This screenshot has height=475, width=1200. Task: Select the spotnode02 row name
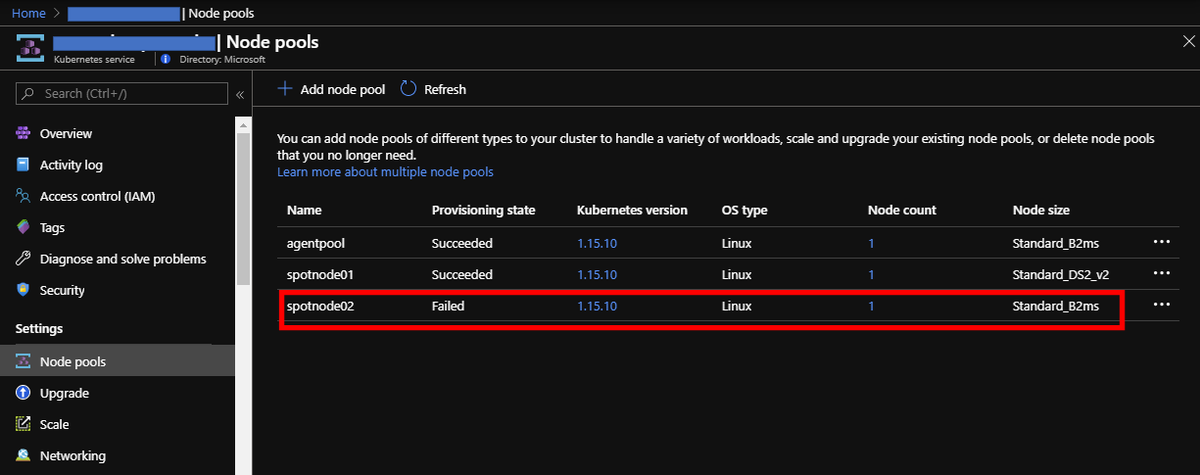tap(321, 306)
